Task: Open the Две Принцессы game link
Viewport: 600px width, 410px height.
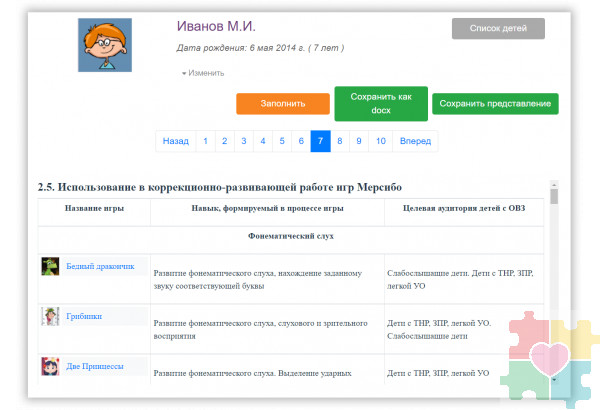Action: click(95, 366)
